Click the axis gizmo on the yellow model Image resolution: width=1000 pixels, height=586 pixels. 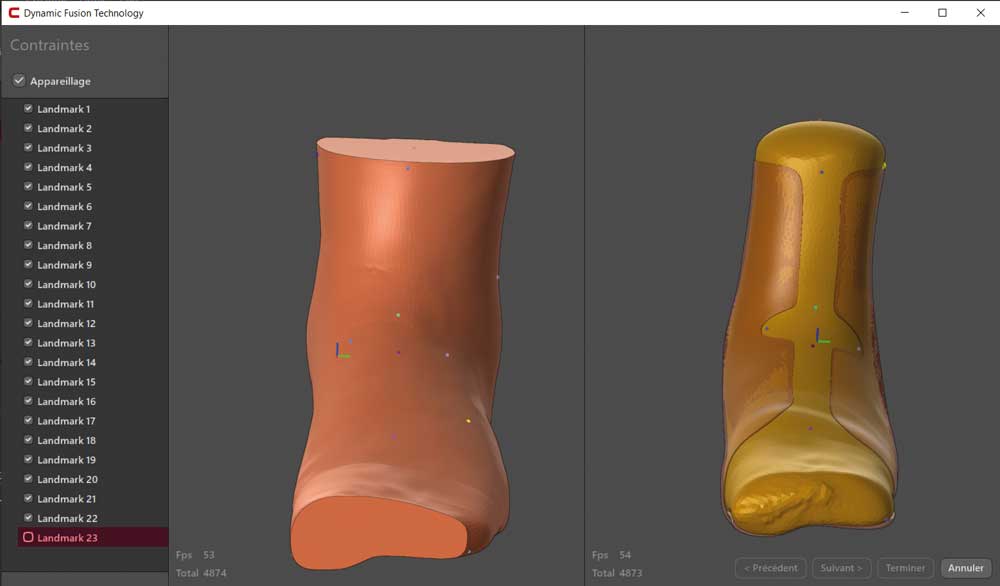(x=820, y=337)
